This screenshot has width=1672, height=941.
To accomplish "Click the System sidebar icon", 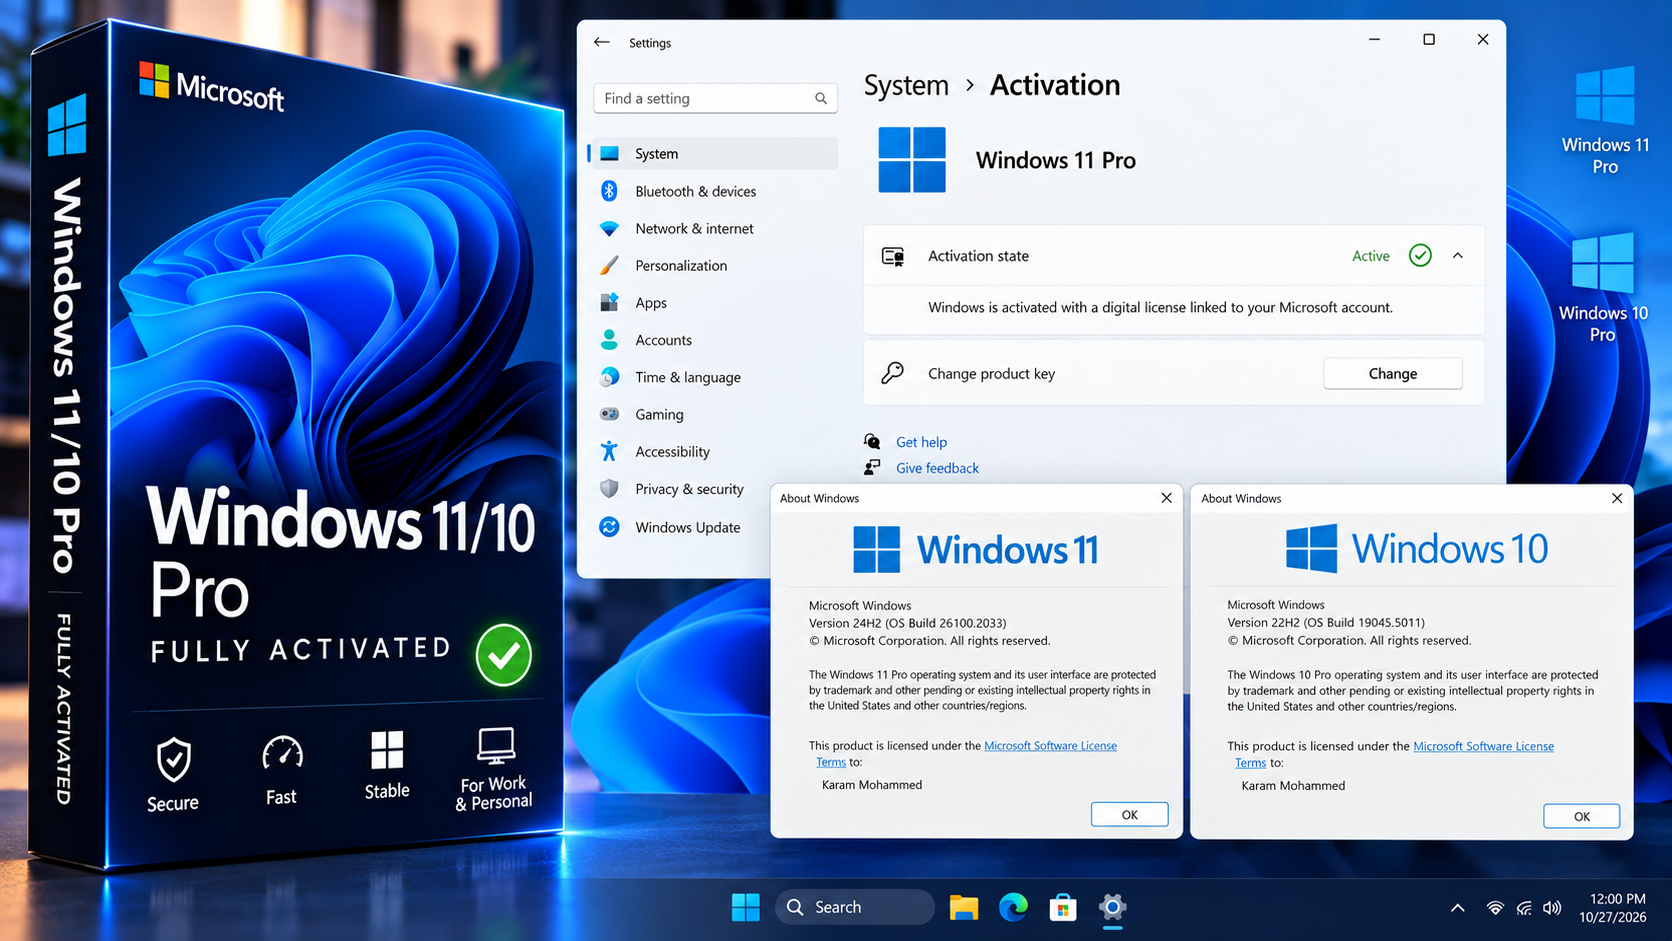I will (609, 153).
